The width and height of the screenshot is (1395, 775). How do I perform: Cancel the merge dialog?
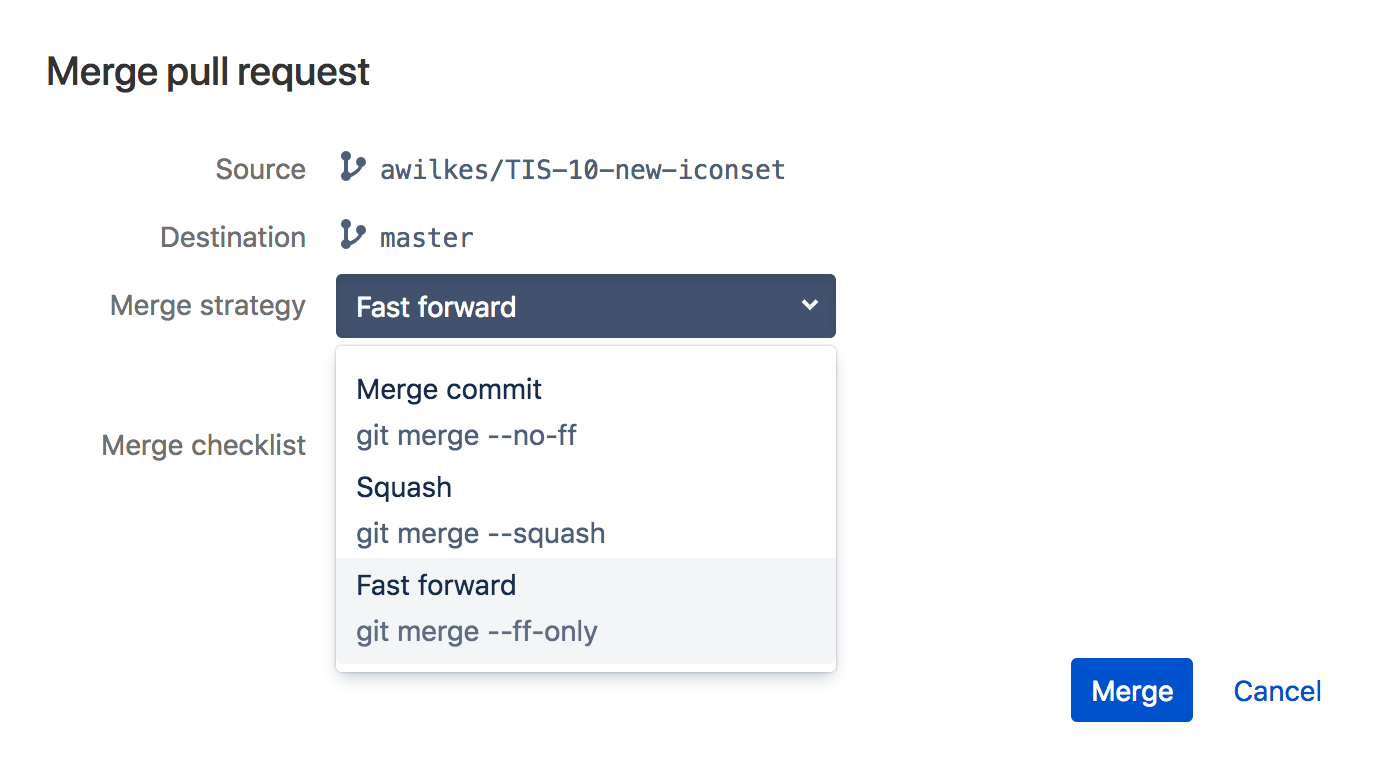point(1277,691)
